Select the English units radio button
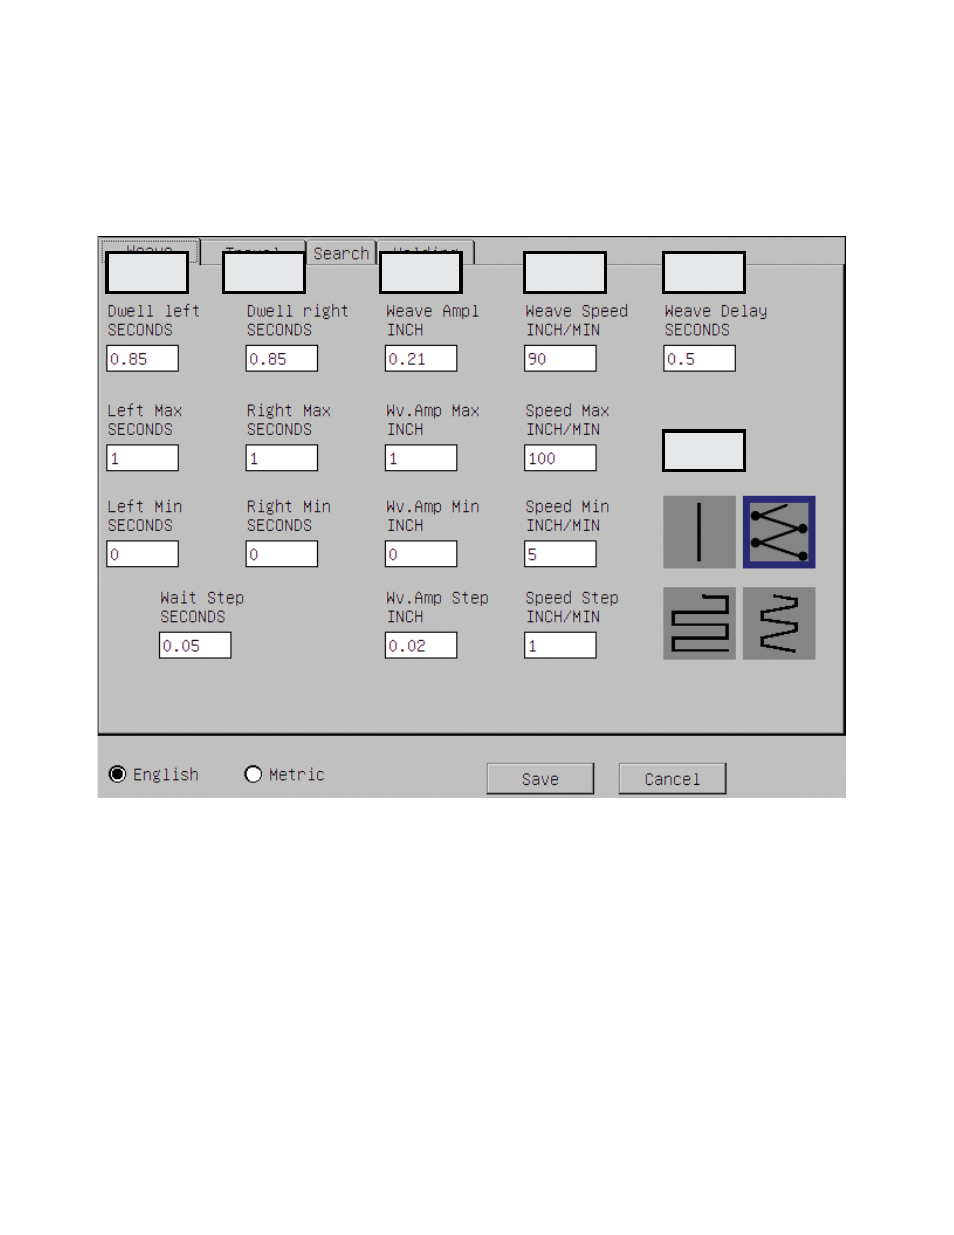This screenshot has width=954, height=1235. pos(118,774)
